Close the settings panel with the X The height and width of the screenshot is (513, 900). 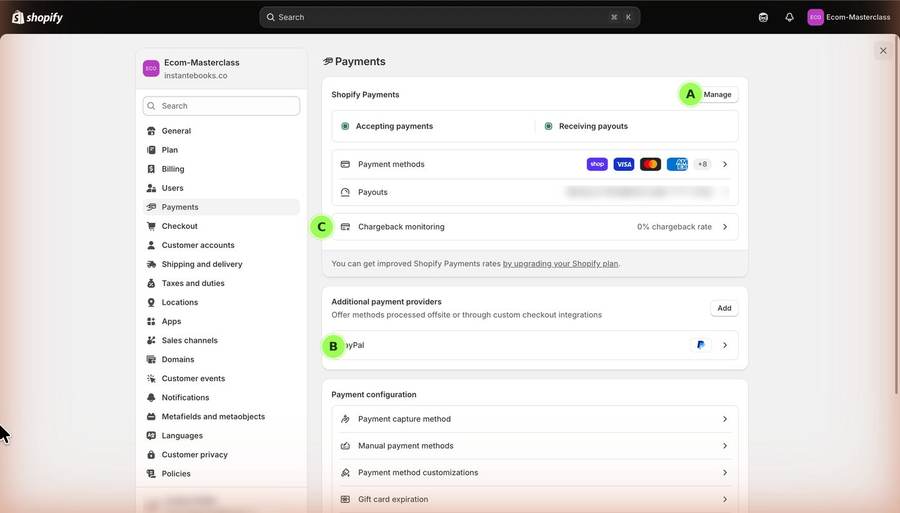883,50
